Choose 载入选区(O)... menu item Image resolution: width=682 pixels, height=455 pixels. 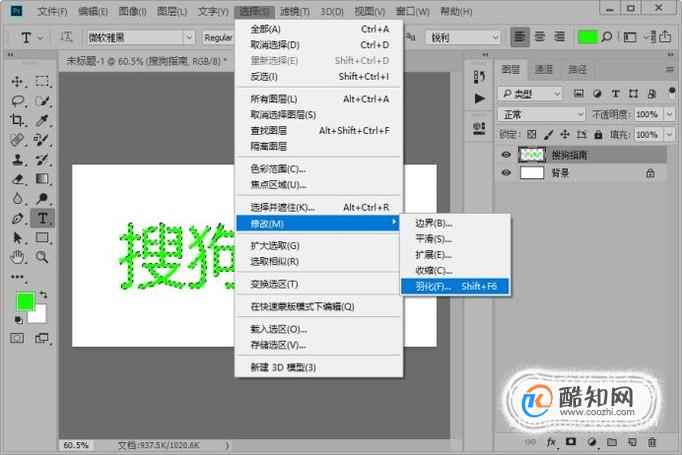coord(319,329)
